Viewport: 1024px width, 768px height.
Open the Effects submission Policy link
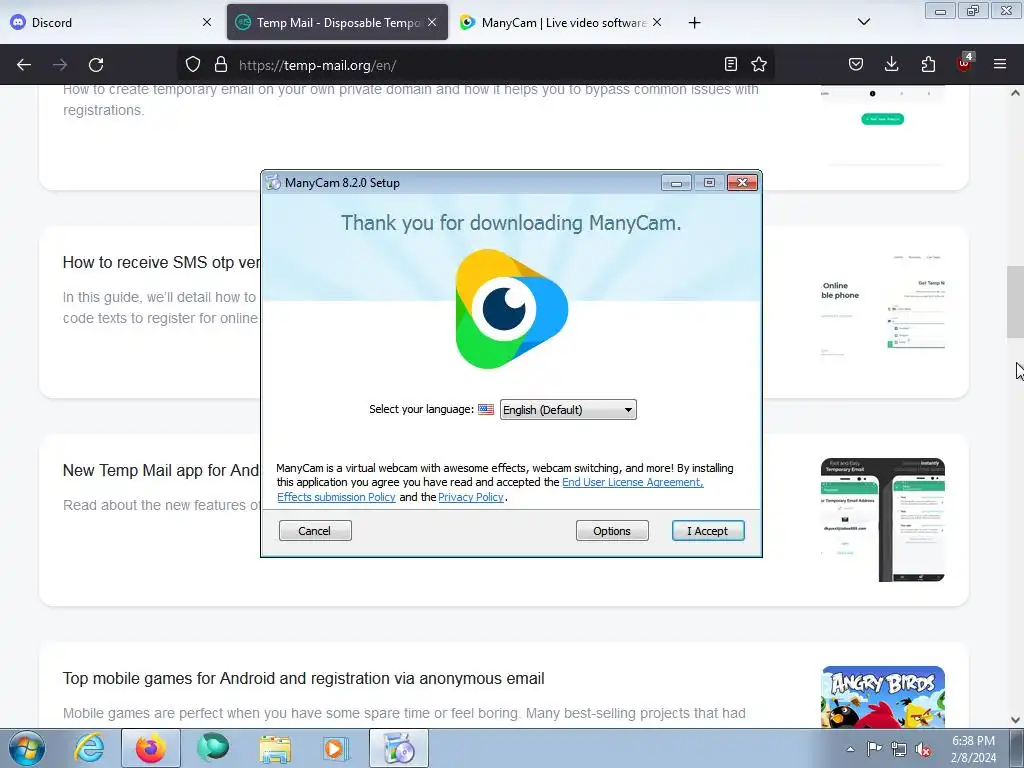pyautogui.click(x=336, y=497)
